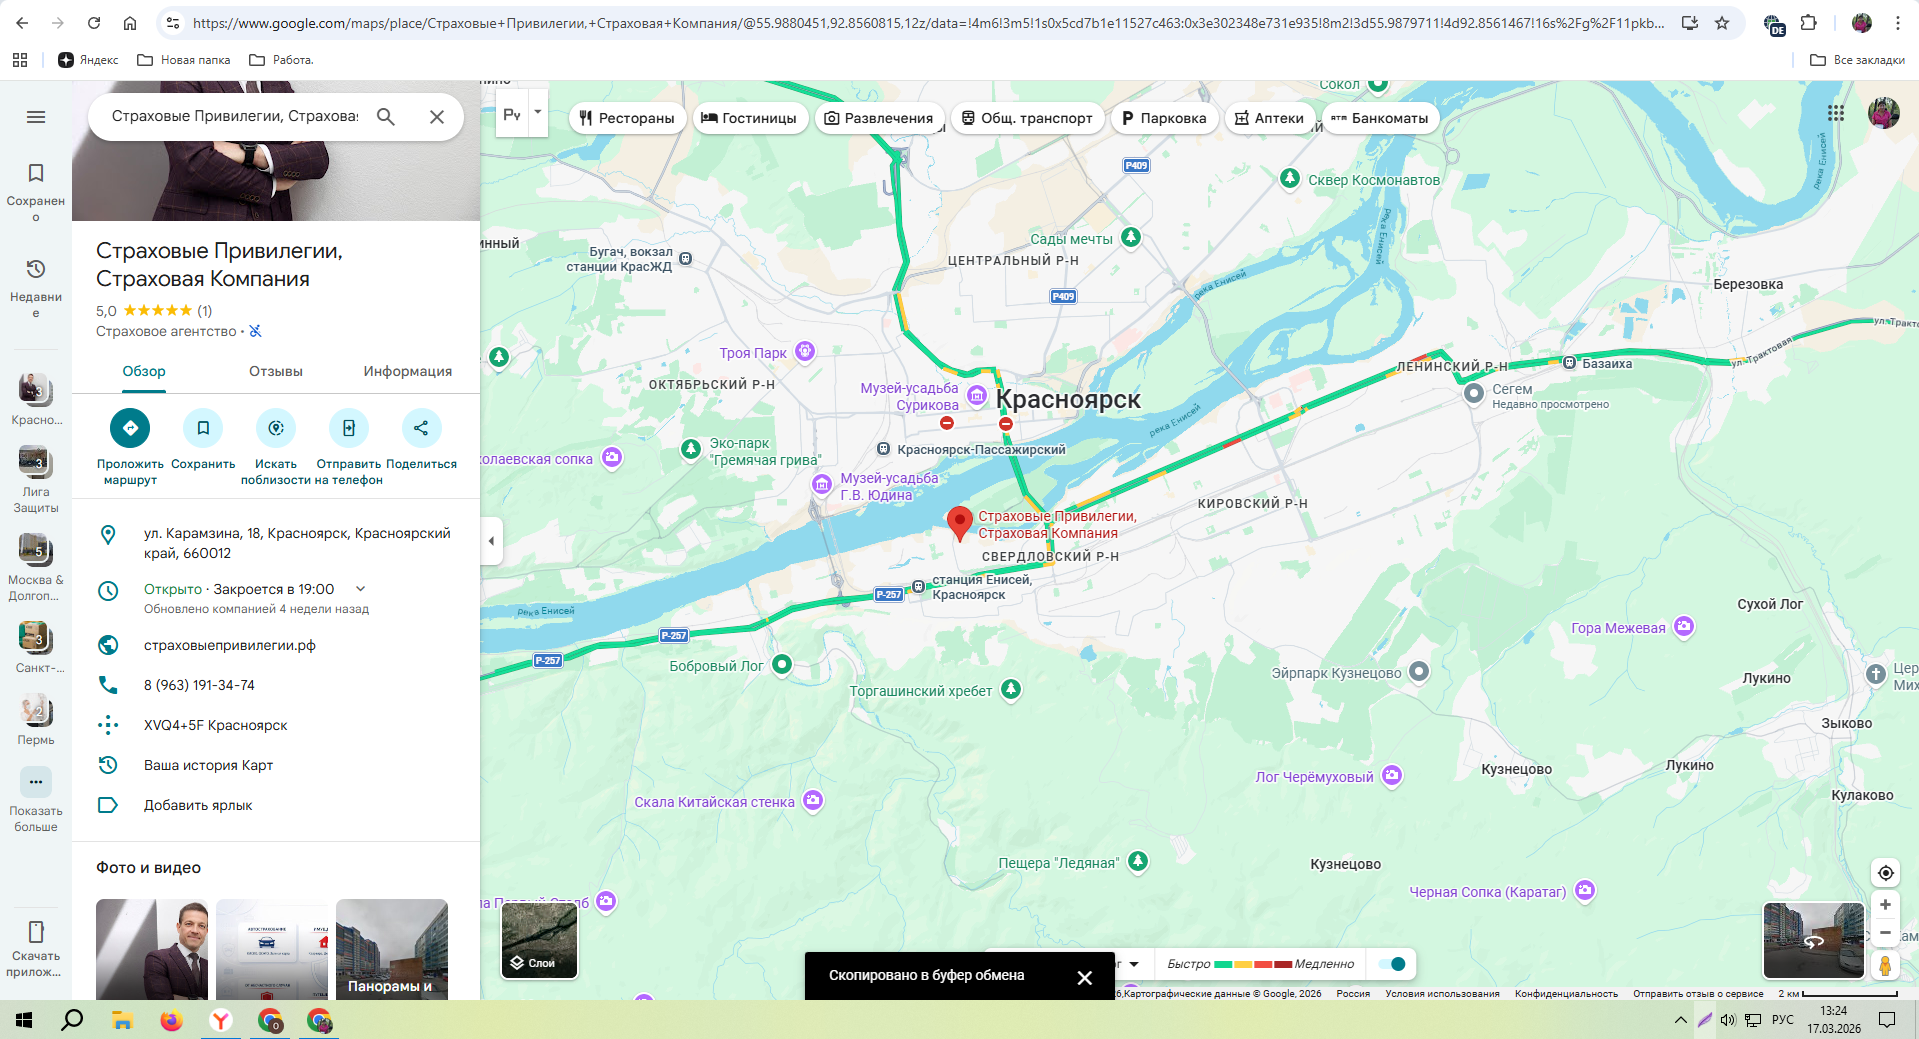Switch to Отзывы tab
Viewport: 1919px width, 1039px height.
(276, 372)
